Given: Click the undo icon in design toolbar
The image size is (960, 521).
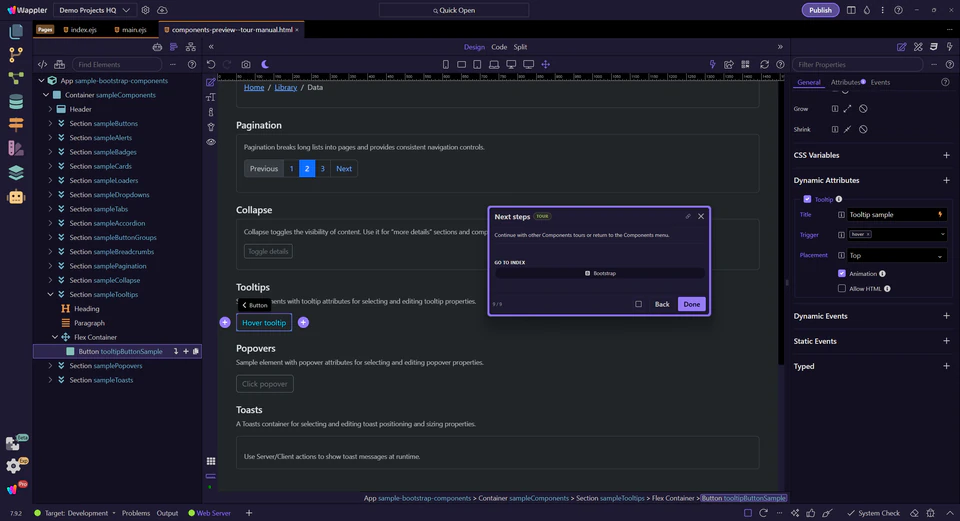Looking at the screenshot, I should (x=211, y=64).
